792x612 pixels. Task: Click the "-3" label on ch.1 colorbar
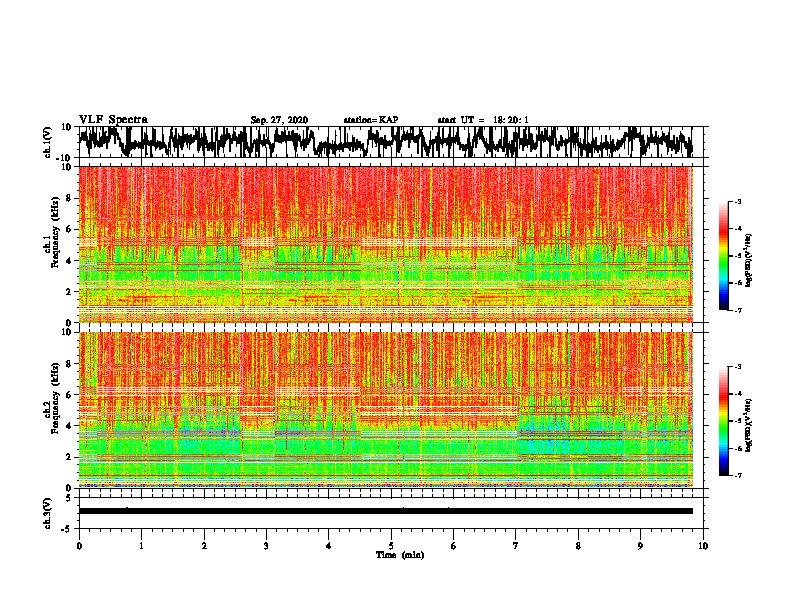[x=737, y=201]
